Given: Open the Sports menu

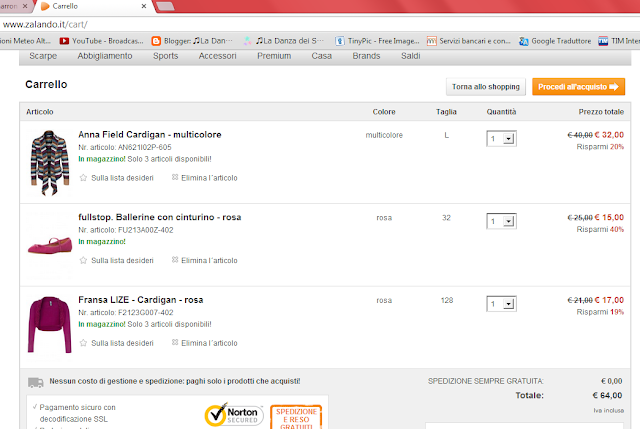Looking at the screenshot, I should [x=166, y=56].
